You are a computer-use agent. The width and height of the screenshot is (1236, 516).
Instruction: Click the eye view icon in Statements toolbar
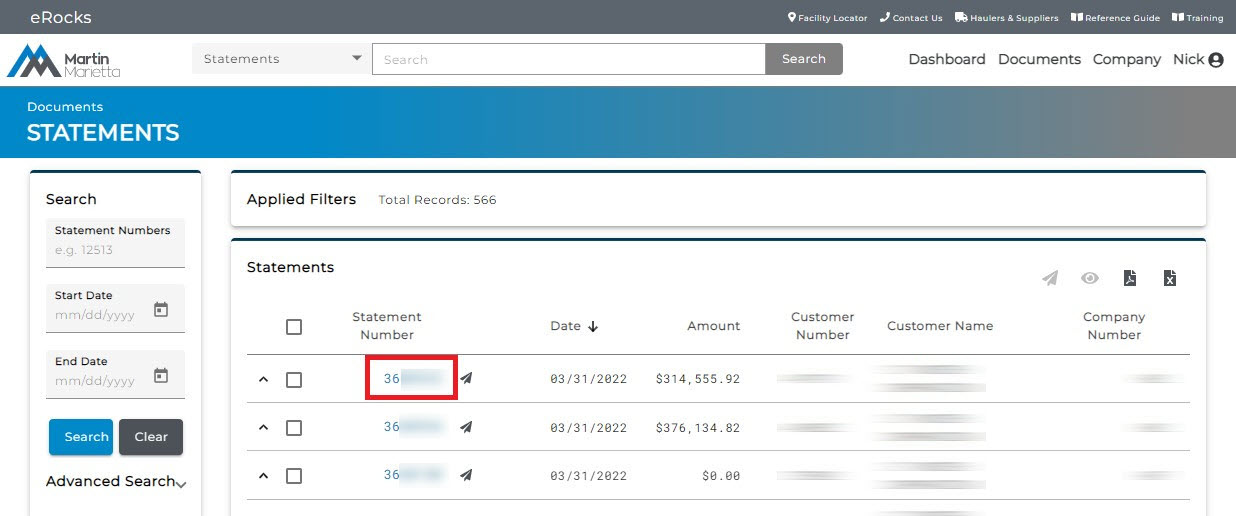1089,278
